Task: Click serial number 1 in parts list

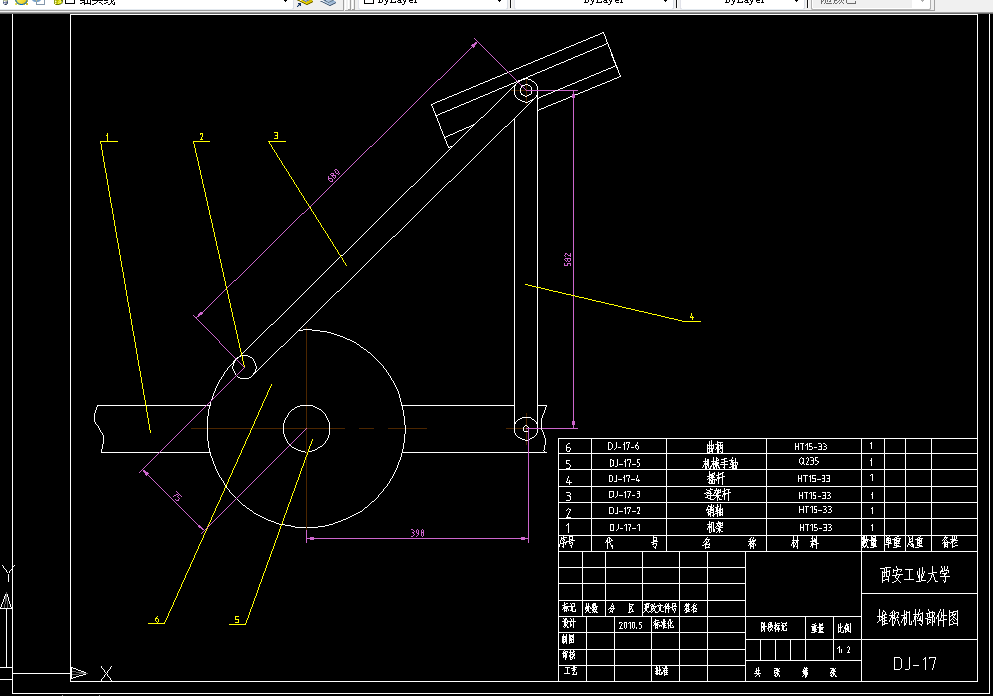Action: (x=568, y=528)
